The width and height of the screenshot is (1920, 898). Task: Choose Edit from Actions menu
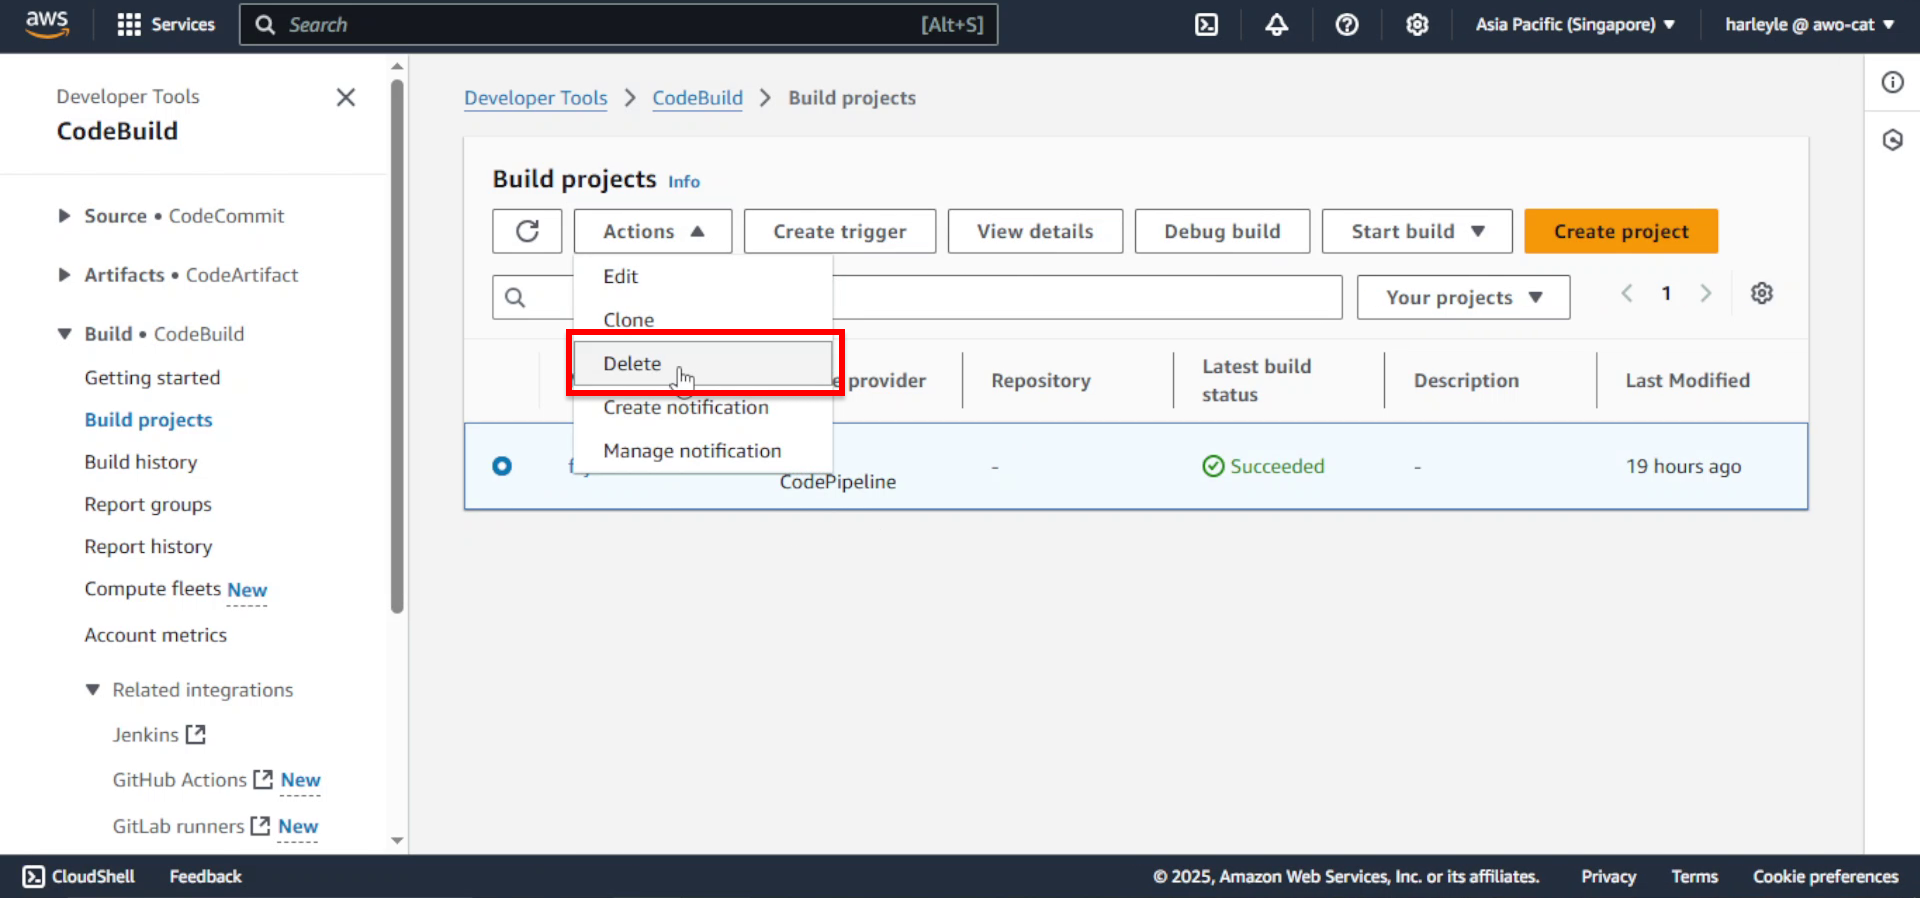(703, 276)
